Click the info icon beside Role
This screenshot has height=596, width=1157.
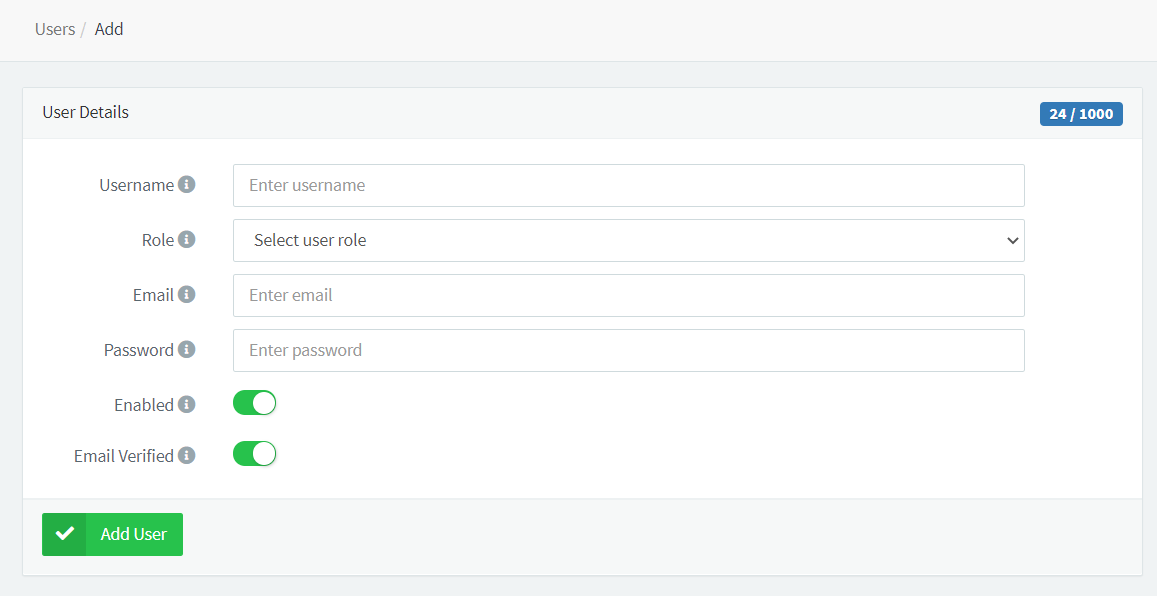187,240
